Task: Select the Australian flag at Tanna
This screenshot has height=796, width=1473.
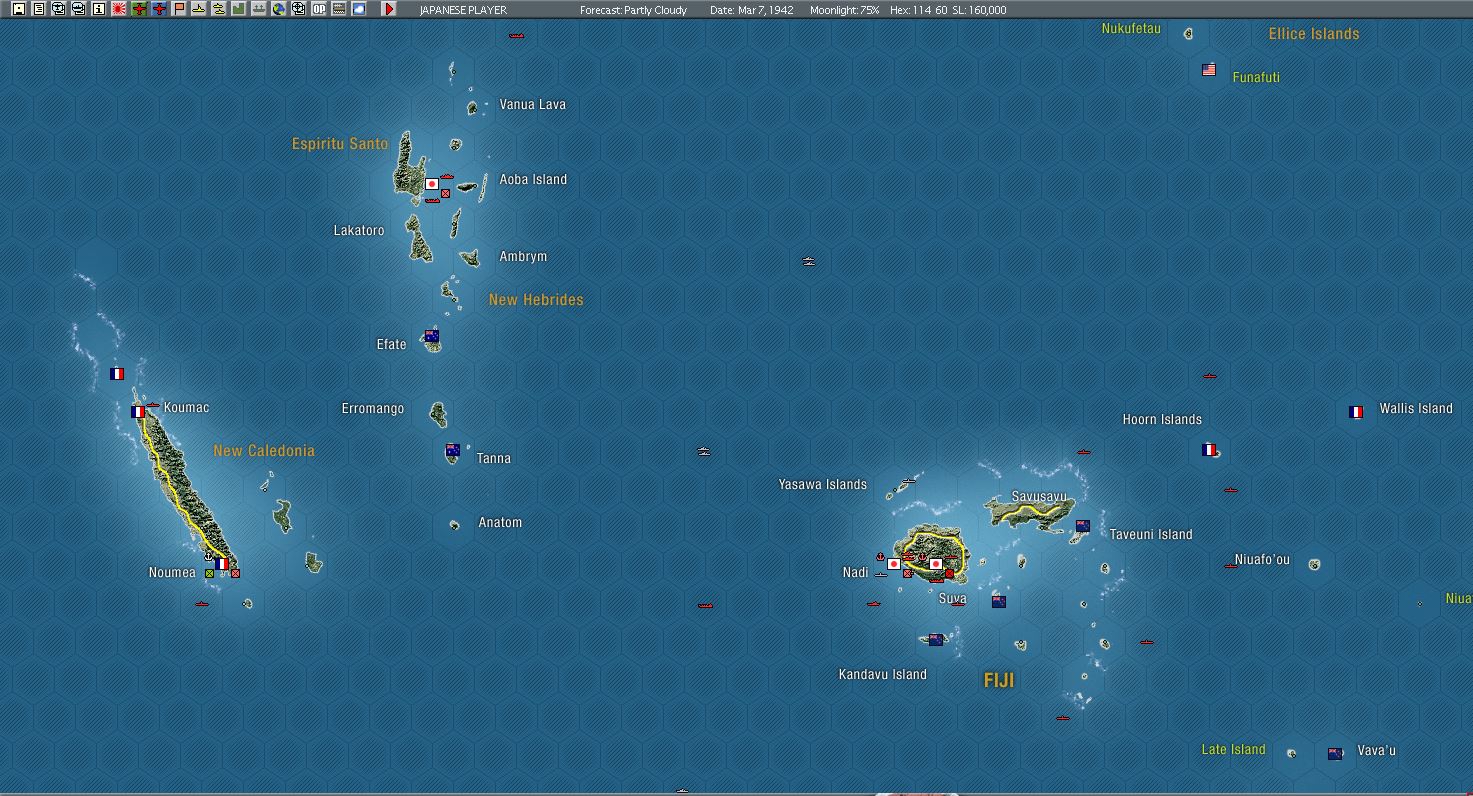Action: coord(453,450)
